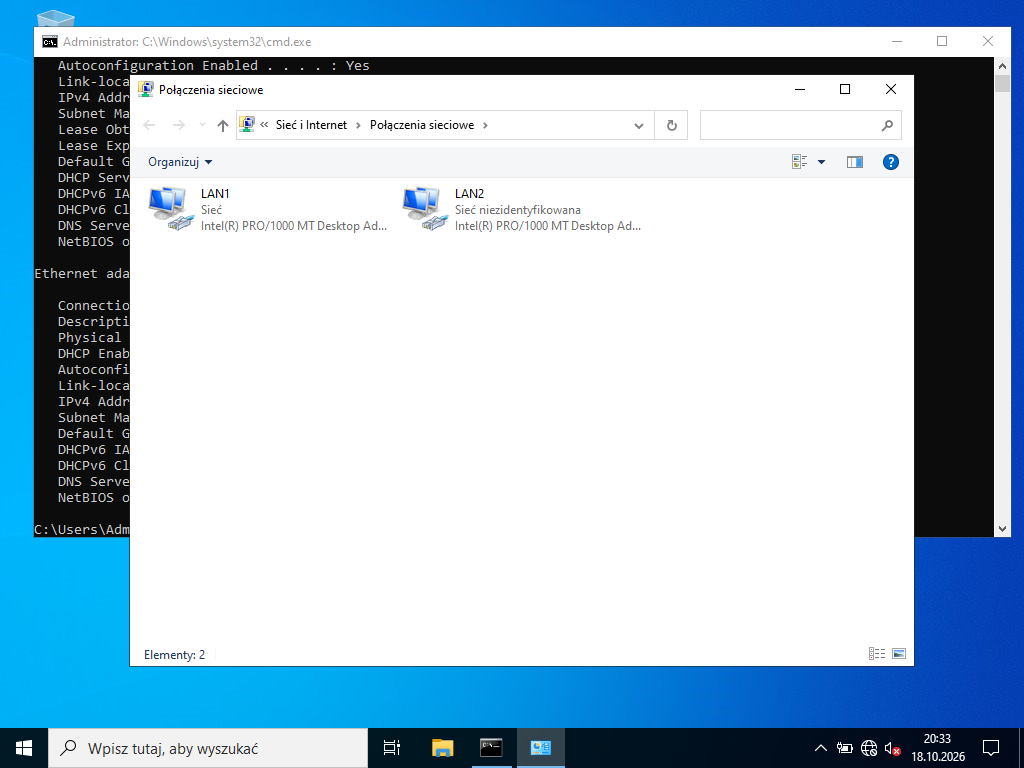This screenshot has width=1024, height=768.
Task: Maximize the Połączenia sieciowe window
Action: point(845,89)
